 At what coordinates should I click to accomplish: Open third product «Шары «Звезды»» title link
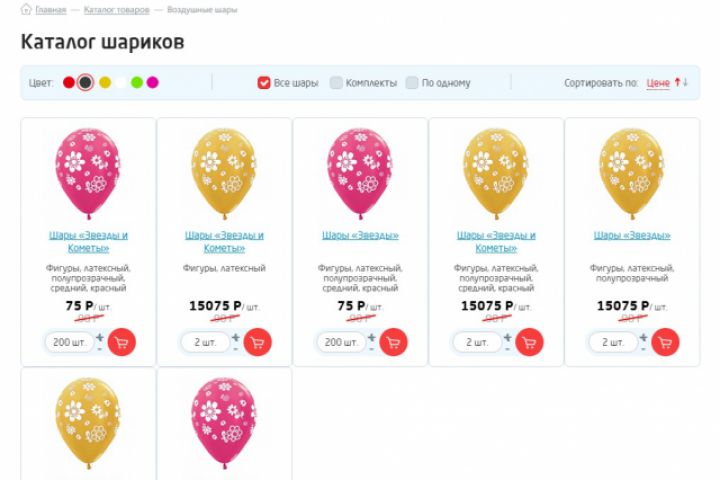tap(360, 236)
